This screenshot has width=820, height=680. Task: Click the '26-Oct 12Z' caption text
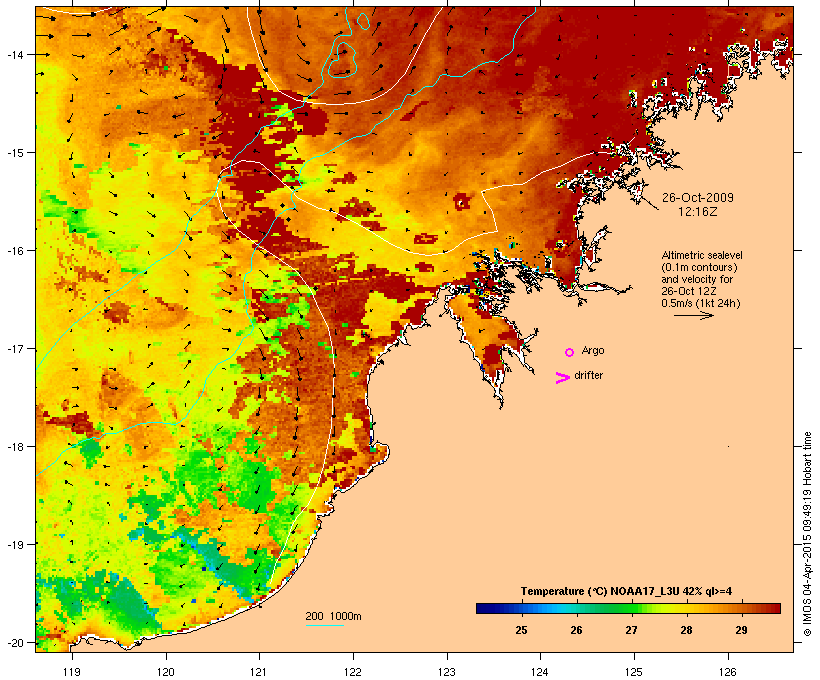point(689,291)
